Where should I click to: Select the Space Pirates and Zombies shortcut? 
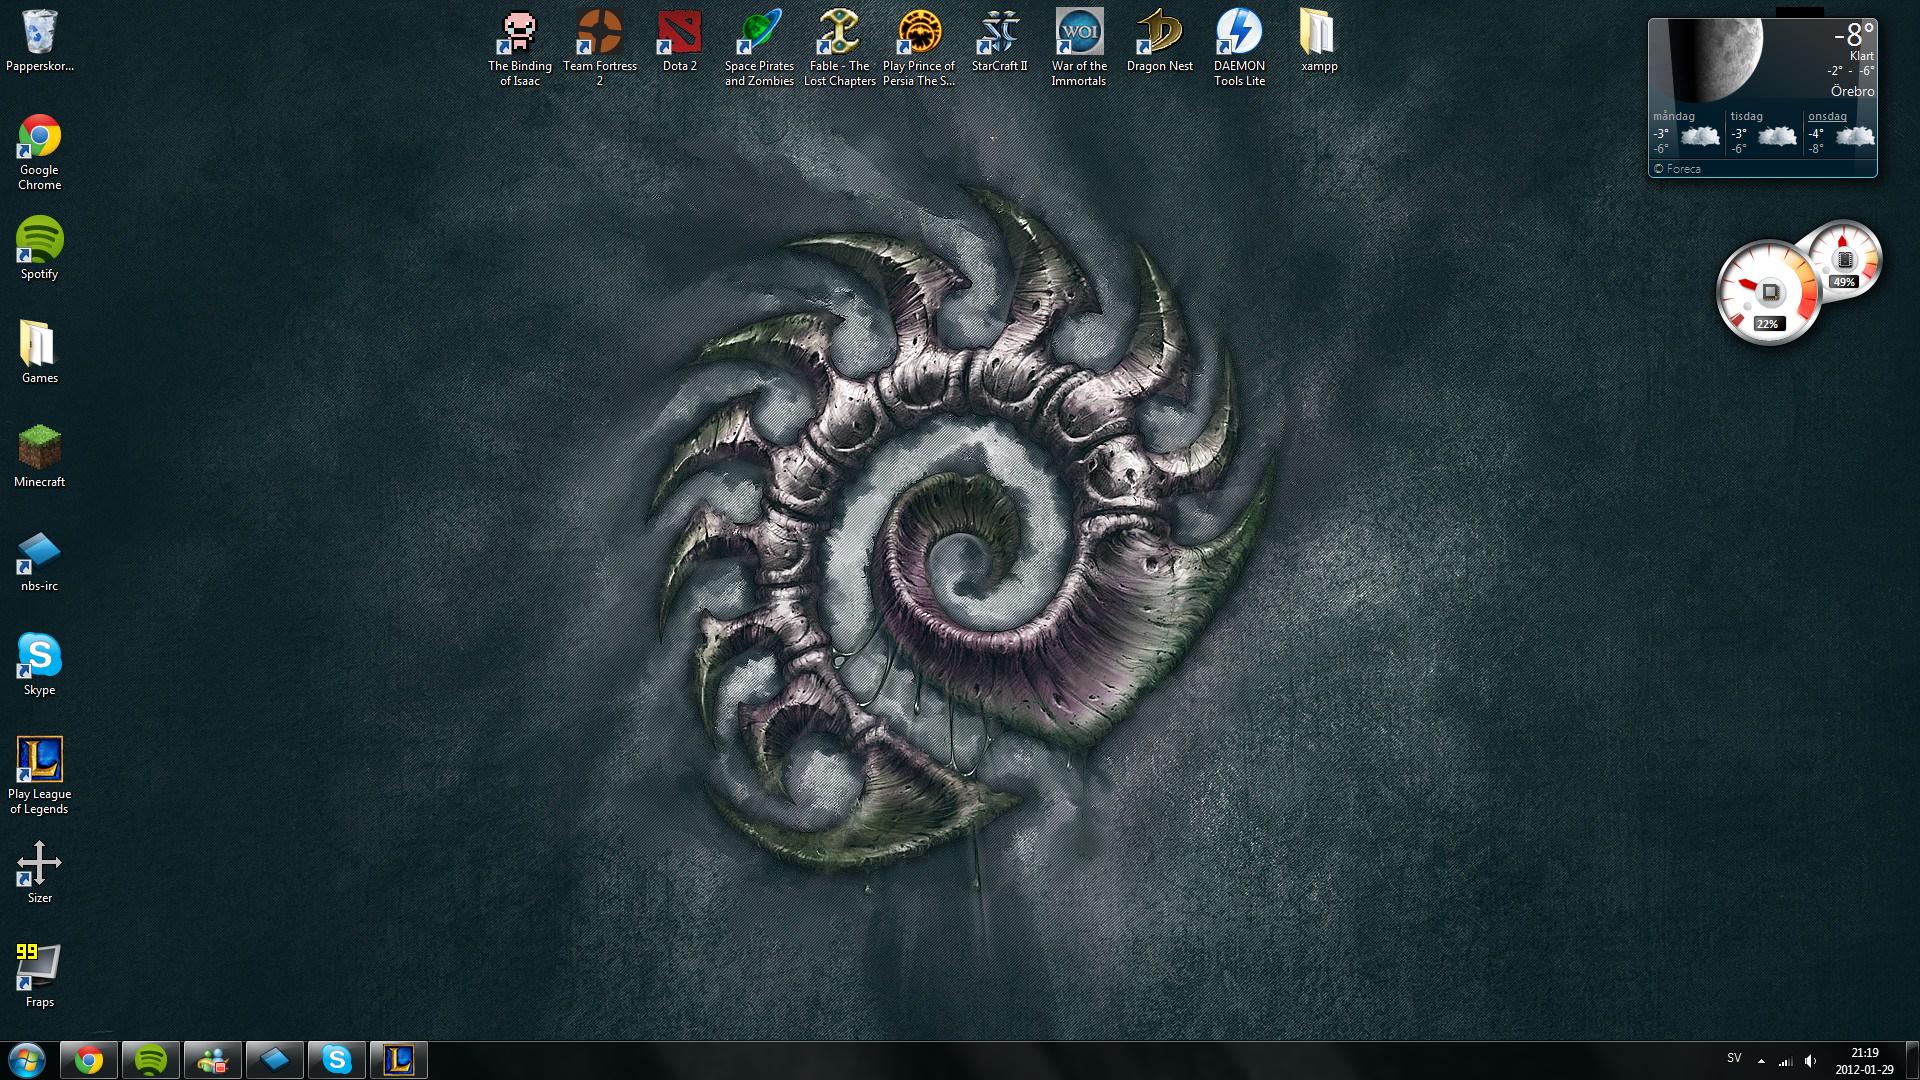tap(759, 47)
